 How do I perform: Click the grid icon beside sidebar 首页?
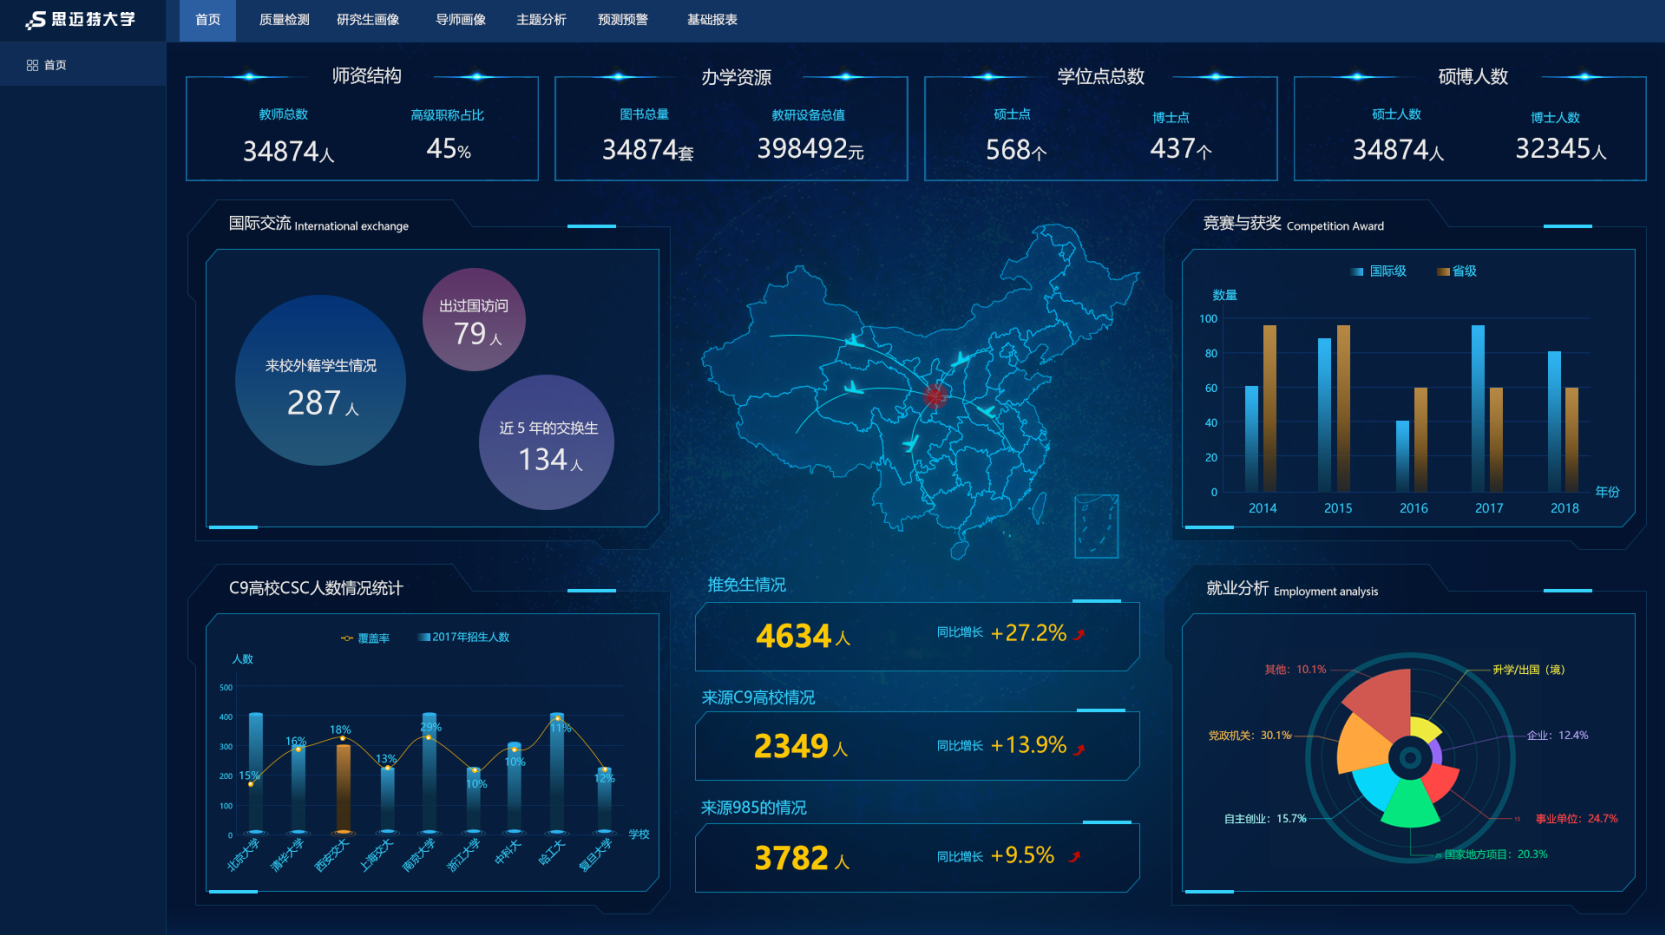click(x=32, y=65)
